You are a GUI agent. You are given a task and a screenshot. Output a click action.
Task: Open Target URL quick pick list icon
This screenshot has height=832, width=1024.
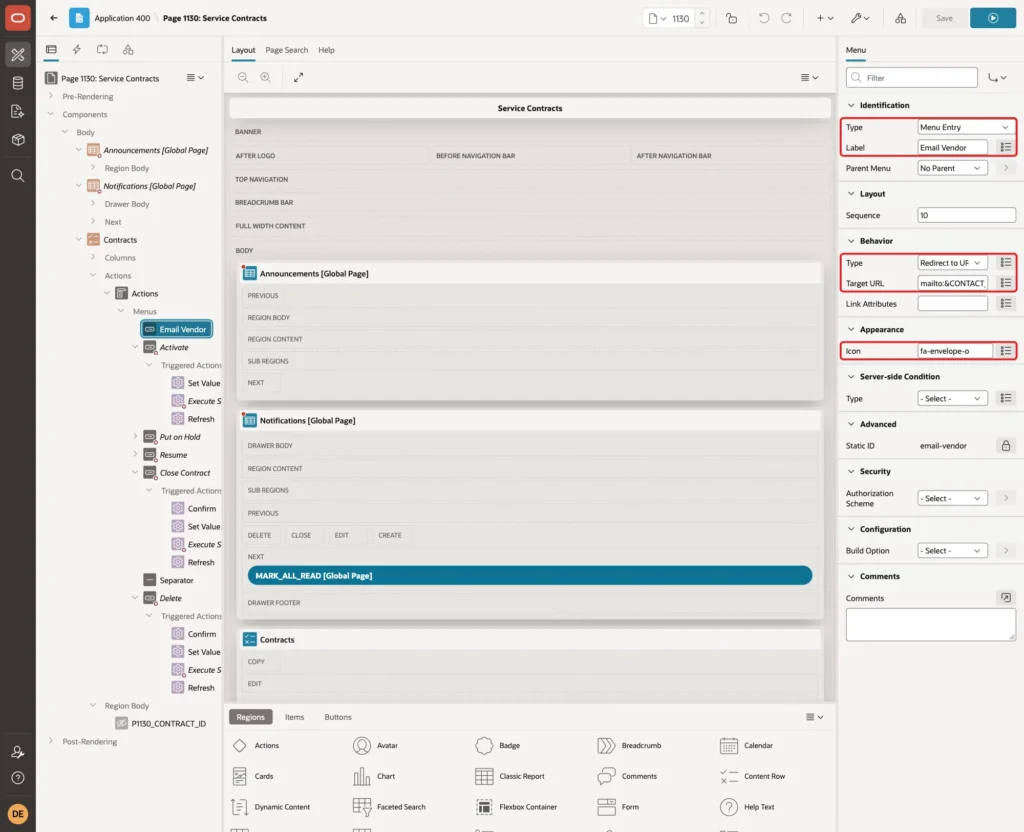1006,283
